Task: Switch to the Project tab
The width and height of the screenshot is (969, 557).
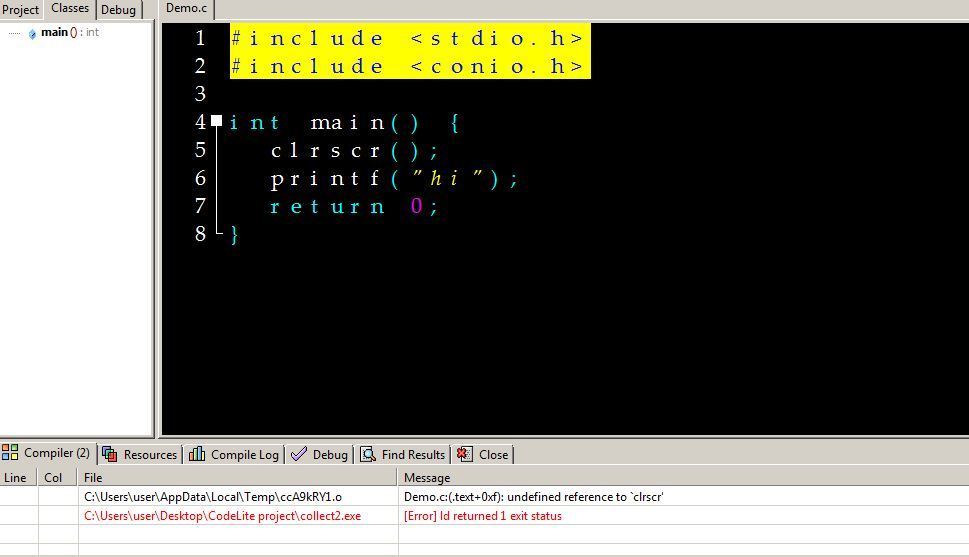Action: click(x=20, y=10)
